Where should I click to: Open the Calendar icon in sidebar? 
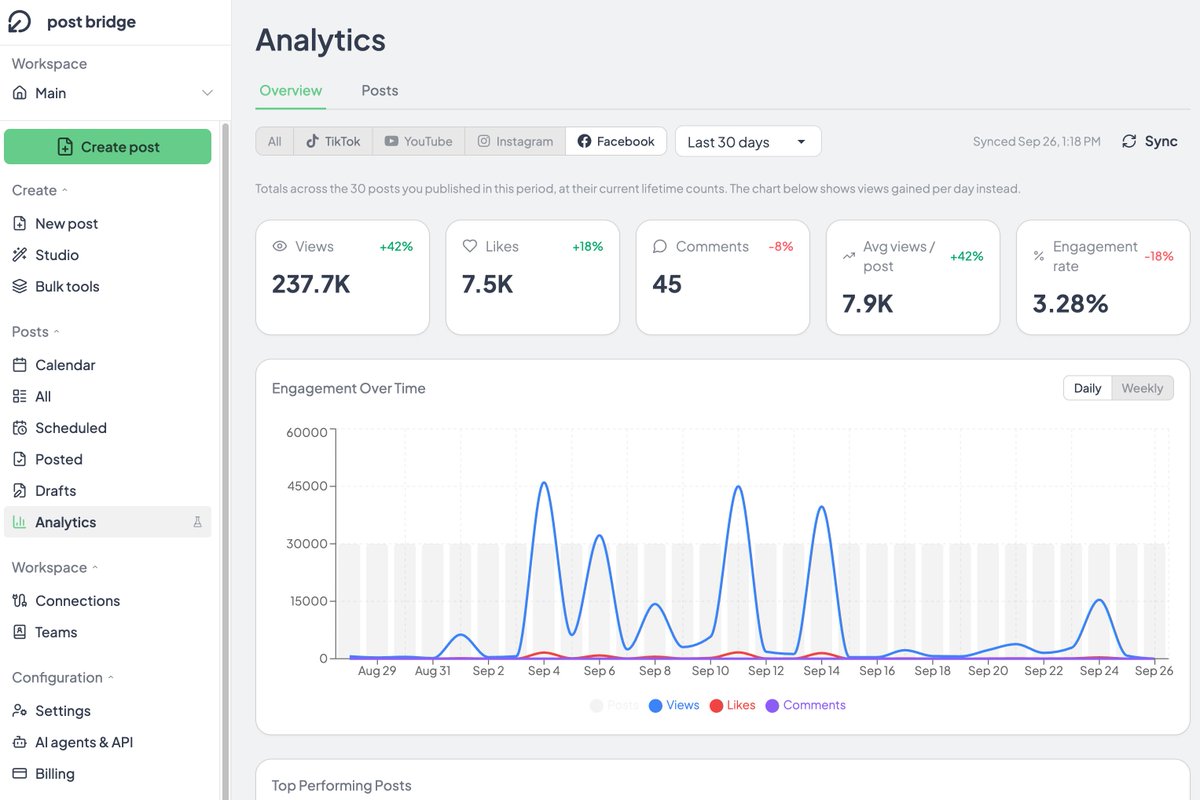tap(19, 365)
